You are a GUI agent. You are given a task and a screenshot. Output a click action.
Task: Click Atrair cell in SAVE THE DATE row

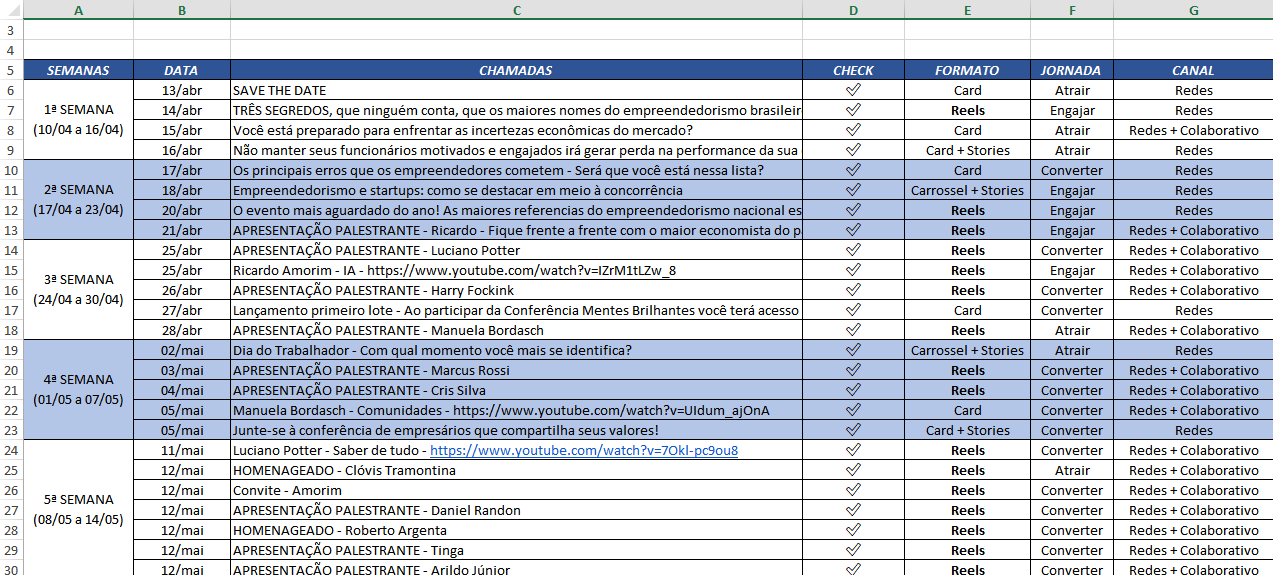tap(1071, 90)
